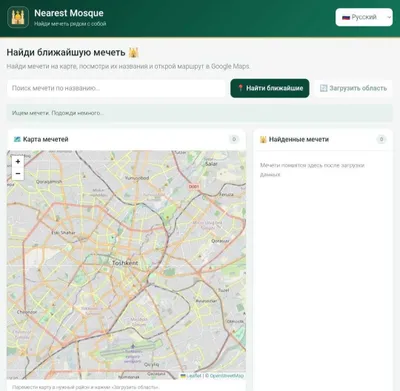The image size is (400, 391).
Task: Zoom out on the map
Action: point(18,174)
